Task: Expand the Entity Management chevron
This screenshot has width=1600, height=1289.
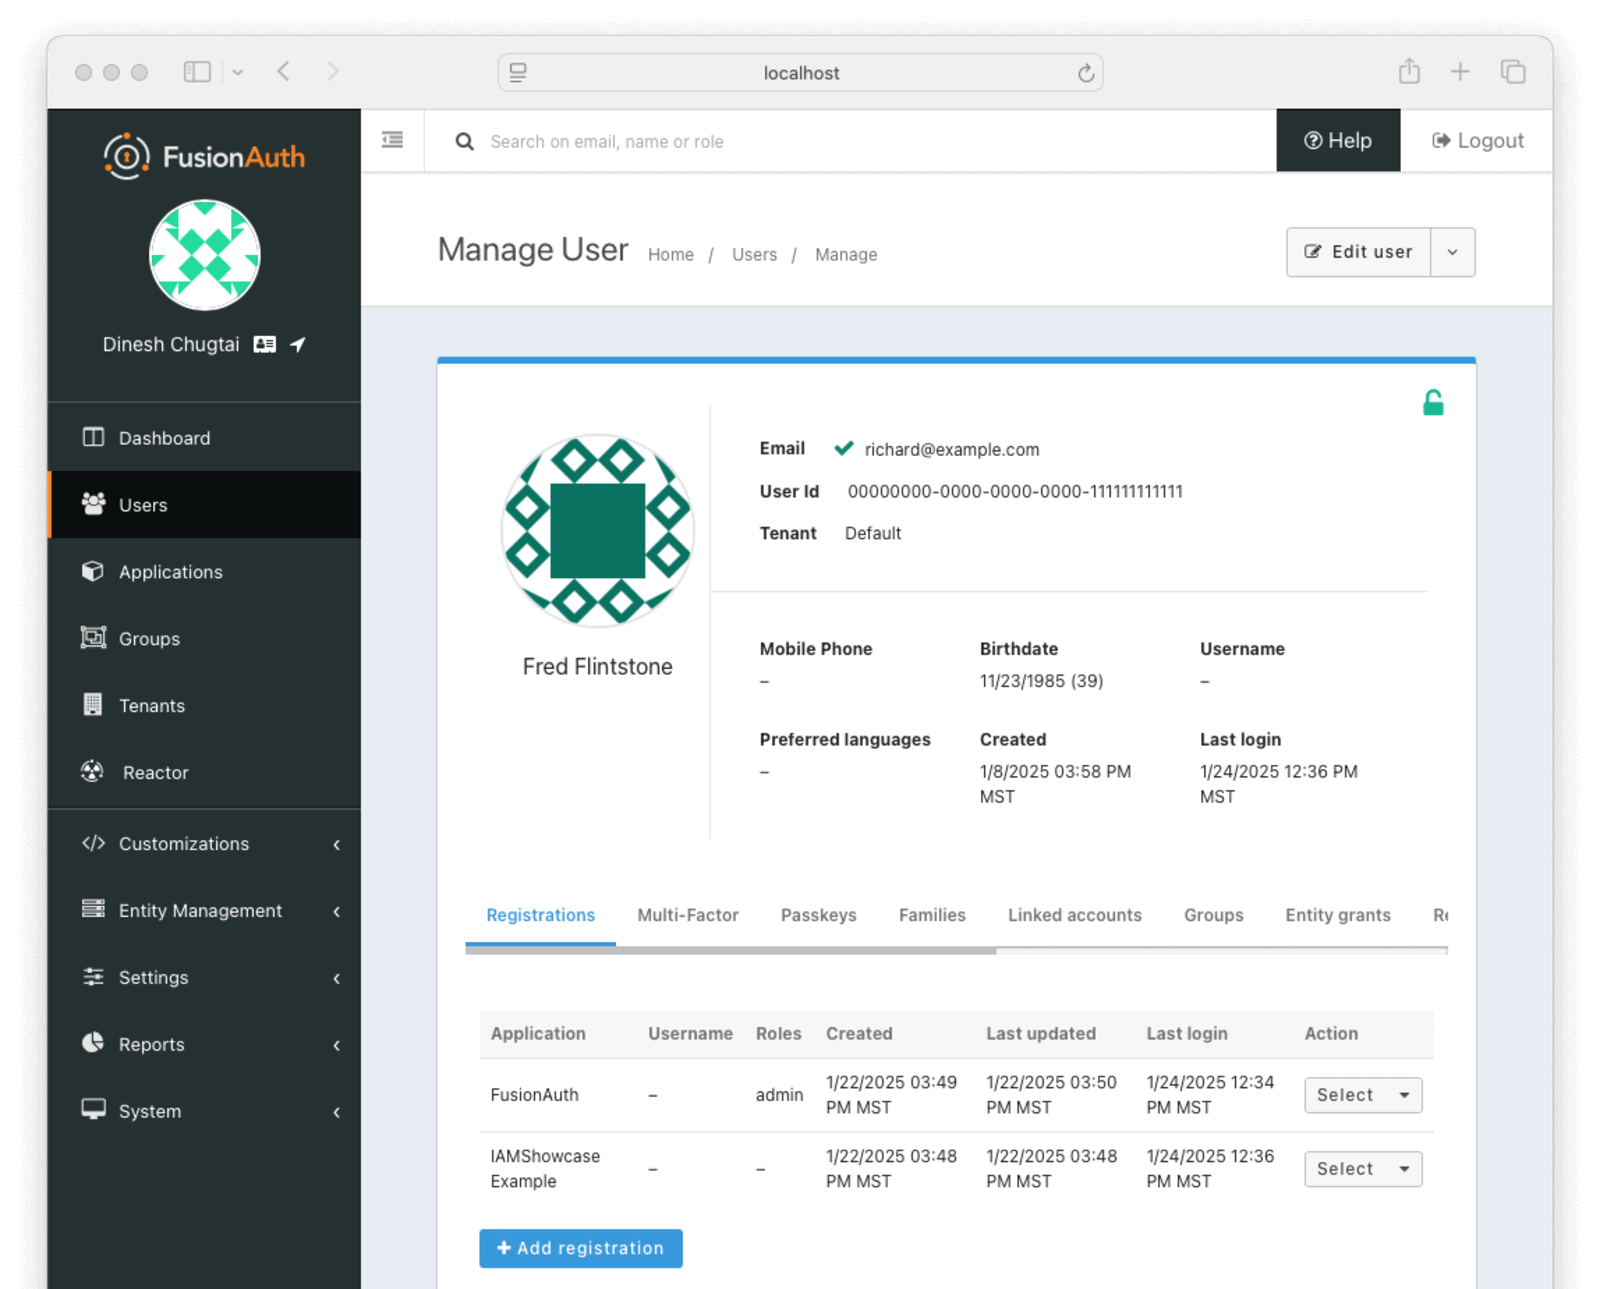Action: click(337, 912)
